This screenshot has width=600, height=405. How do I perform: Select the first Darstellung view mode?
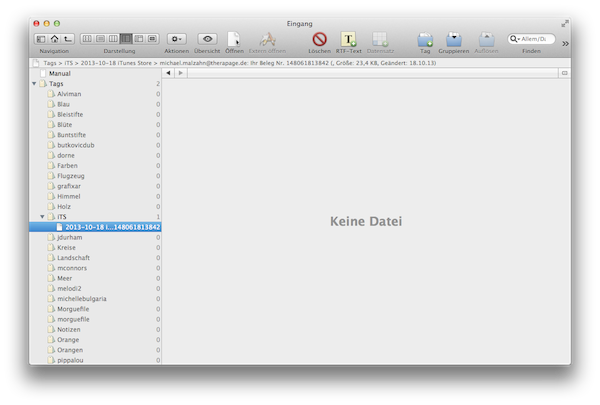pyautogui.click(x=87, y=39)
